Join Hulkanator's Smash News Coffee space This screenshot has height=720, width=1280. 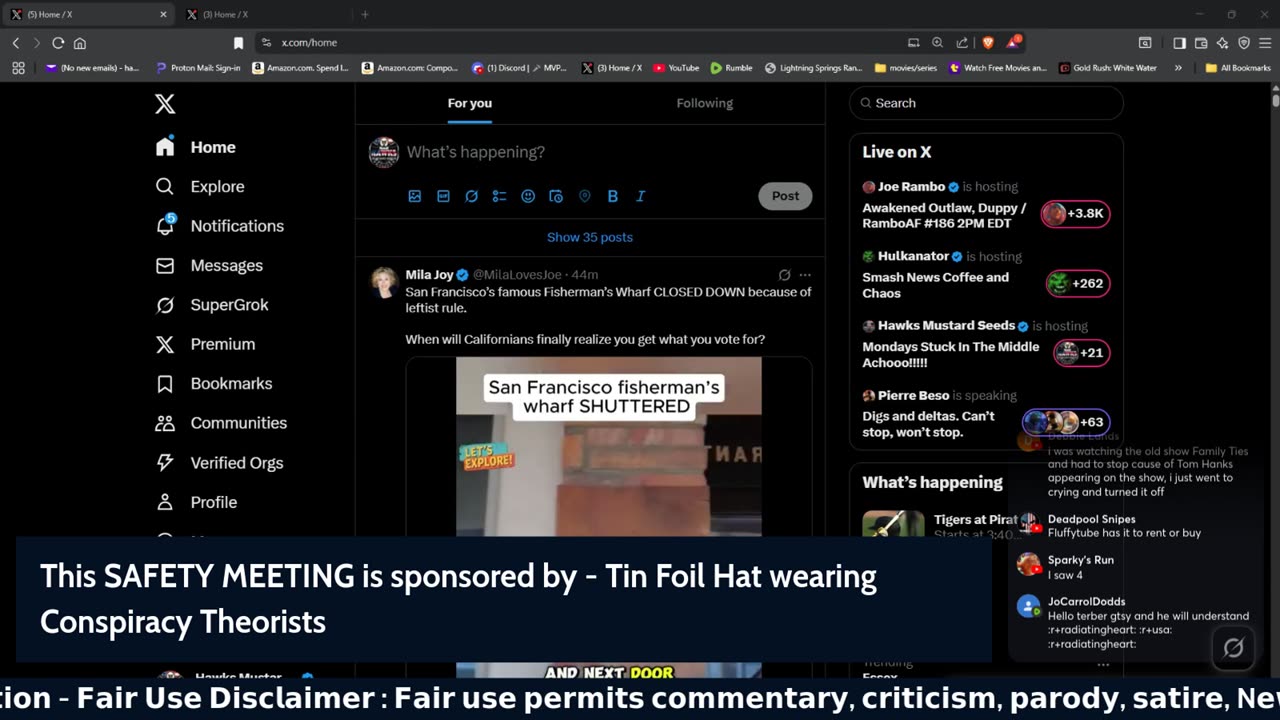click(986, 275)
